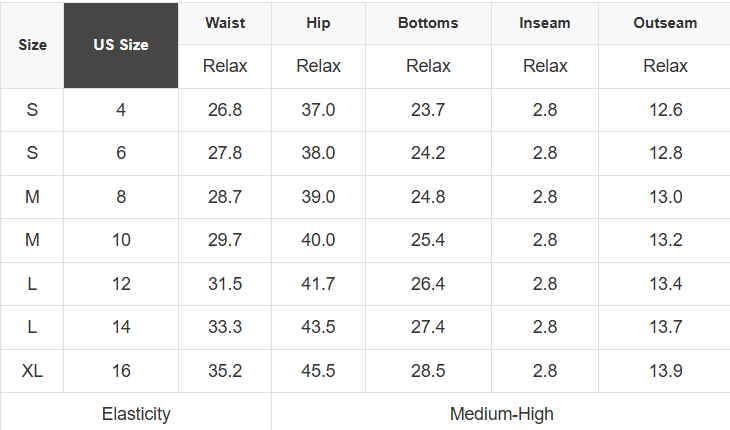Click waist value 26.8
This screenshot has height=430, width=730.
[x=225, y=110]
